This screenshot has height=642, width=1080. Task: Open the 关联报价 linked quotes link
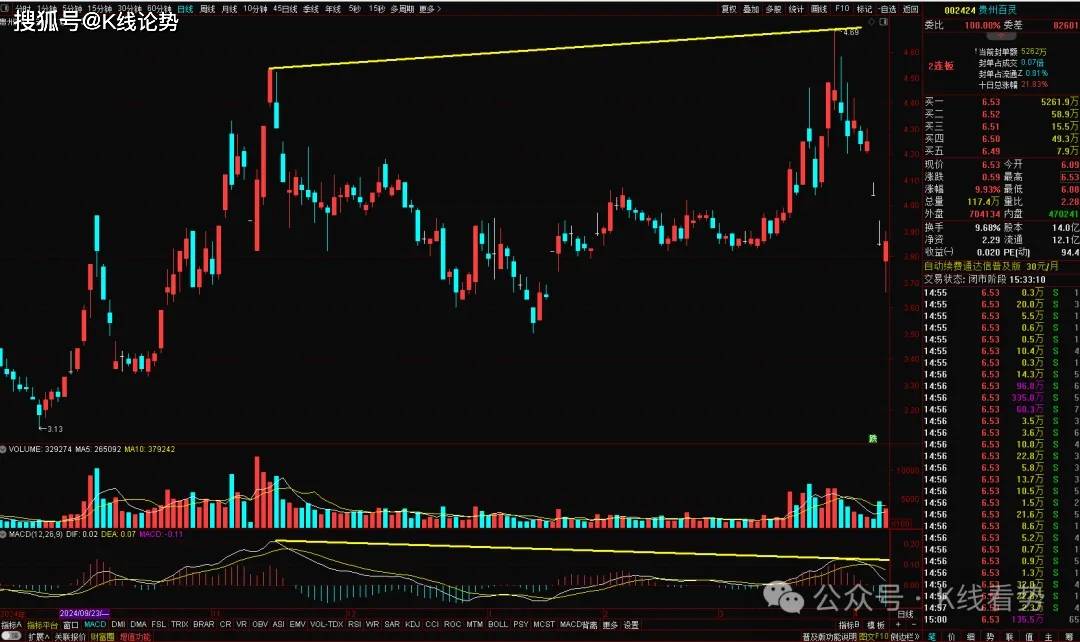[70, 634]
